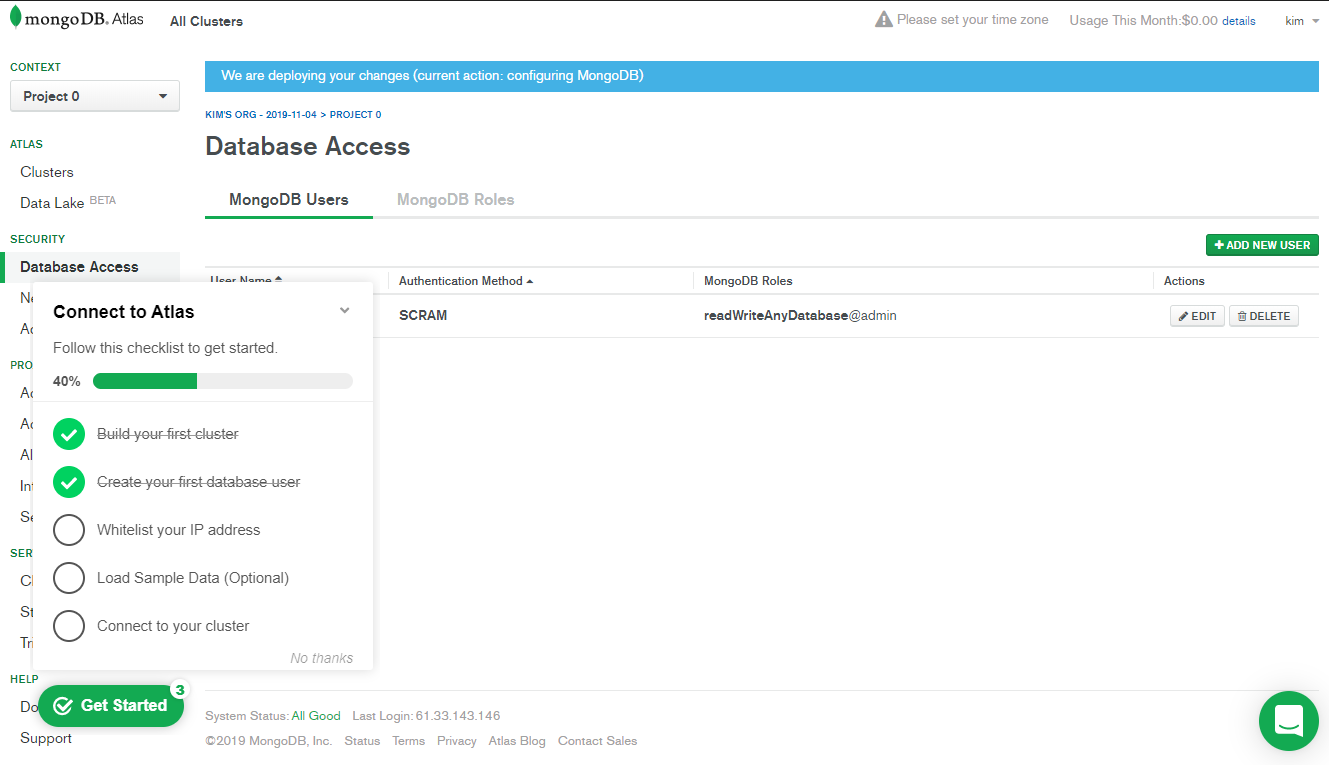Viewport: 1329px width, 765px height.
Task: Click the PROJECT 0 breadcrumb link
Action: tap(355, 115)
